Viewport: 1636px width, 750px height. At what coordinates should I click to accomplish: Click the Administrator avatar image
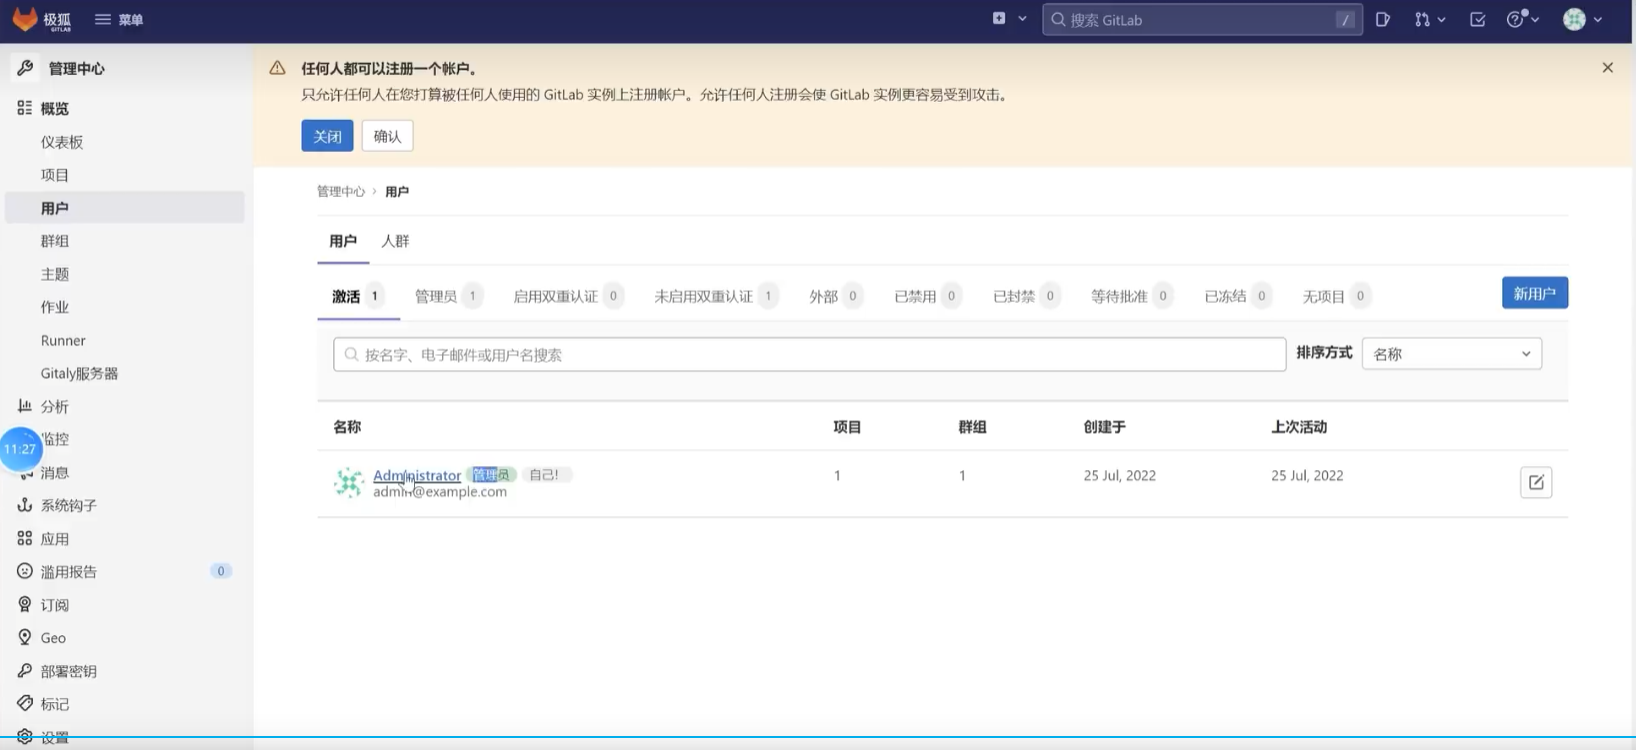[348, 483]
